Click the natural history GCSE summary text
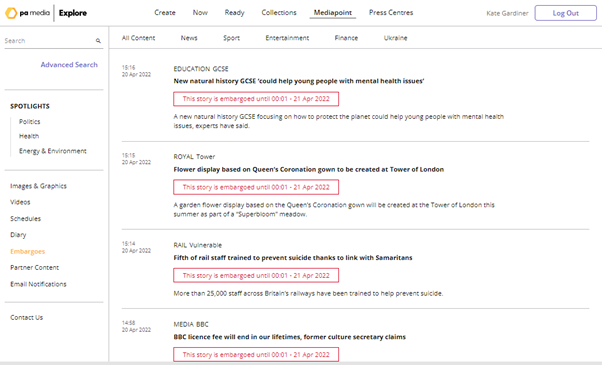The height and width of the screenshot is (365, 602). click(x=339, y=121)
